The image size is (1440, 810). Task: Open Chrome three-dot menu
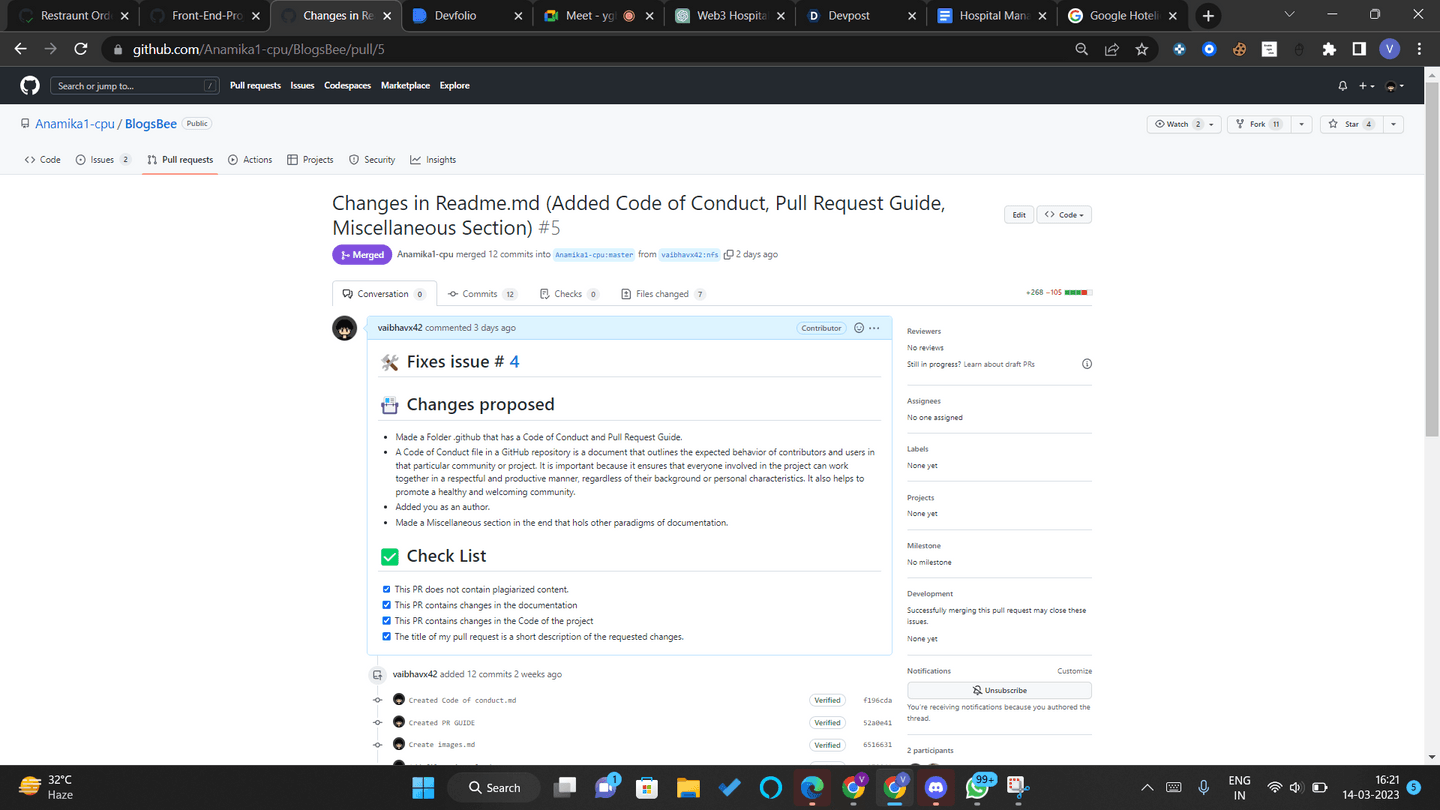click(1420, 49)
